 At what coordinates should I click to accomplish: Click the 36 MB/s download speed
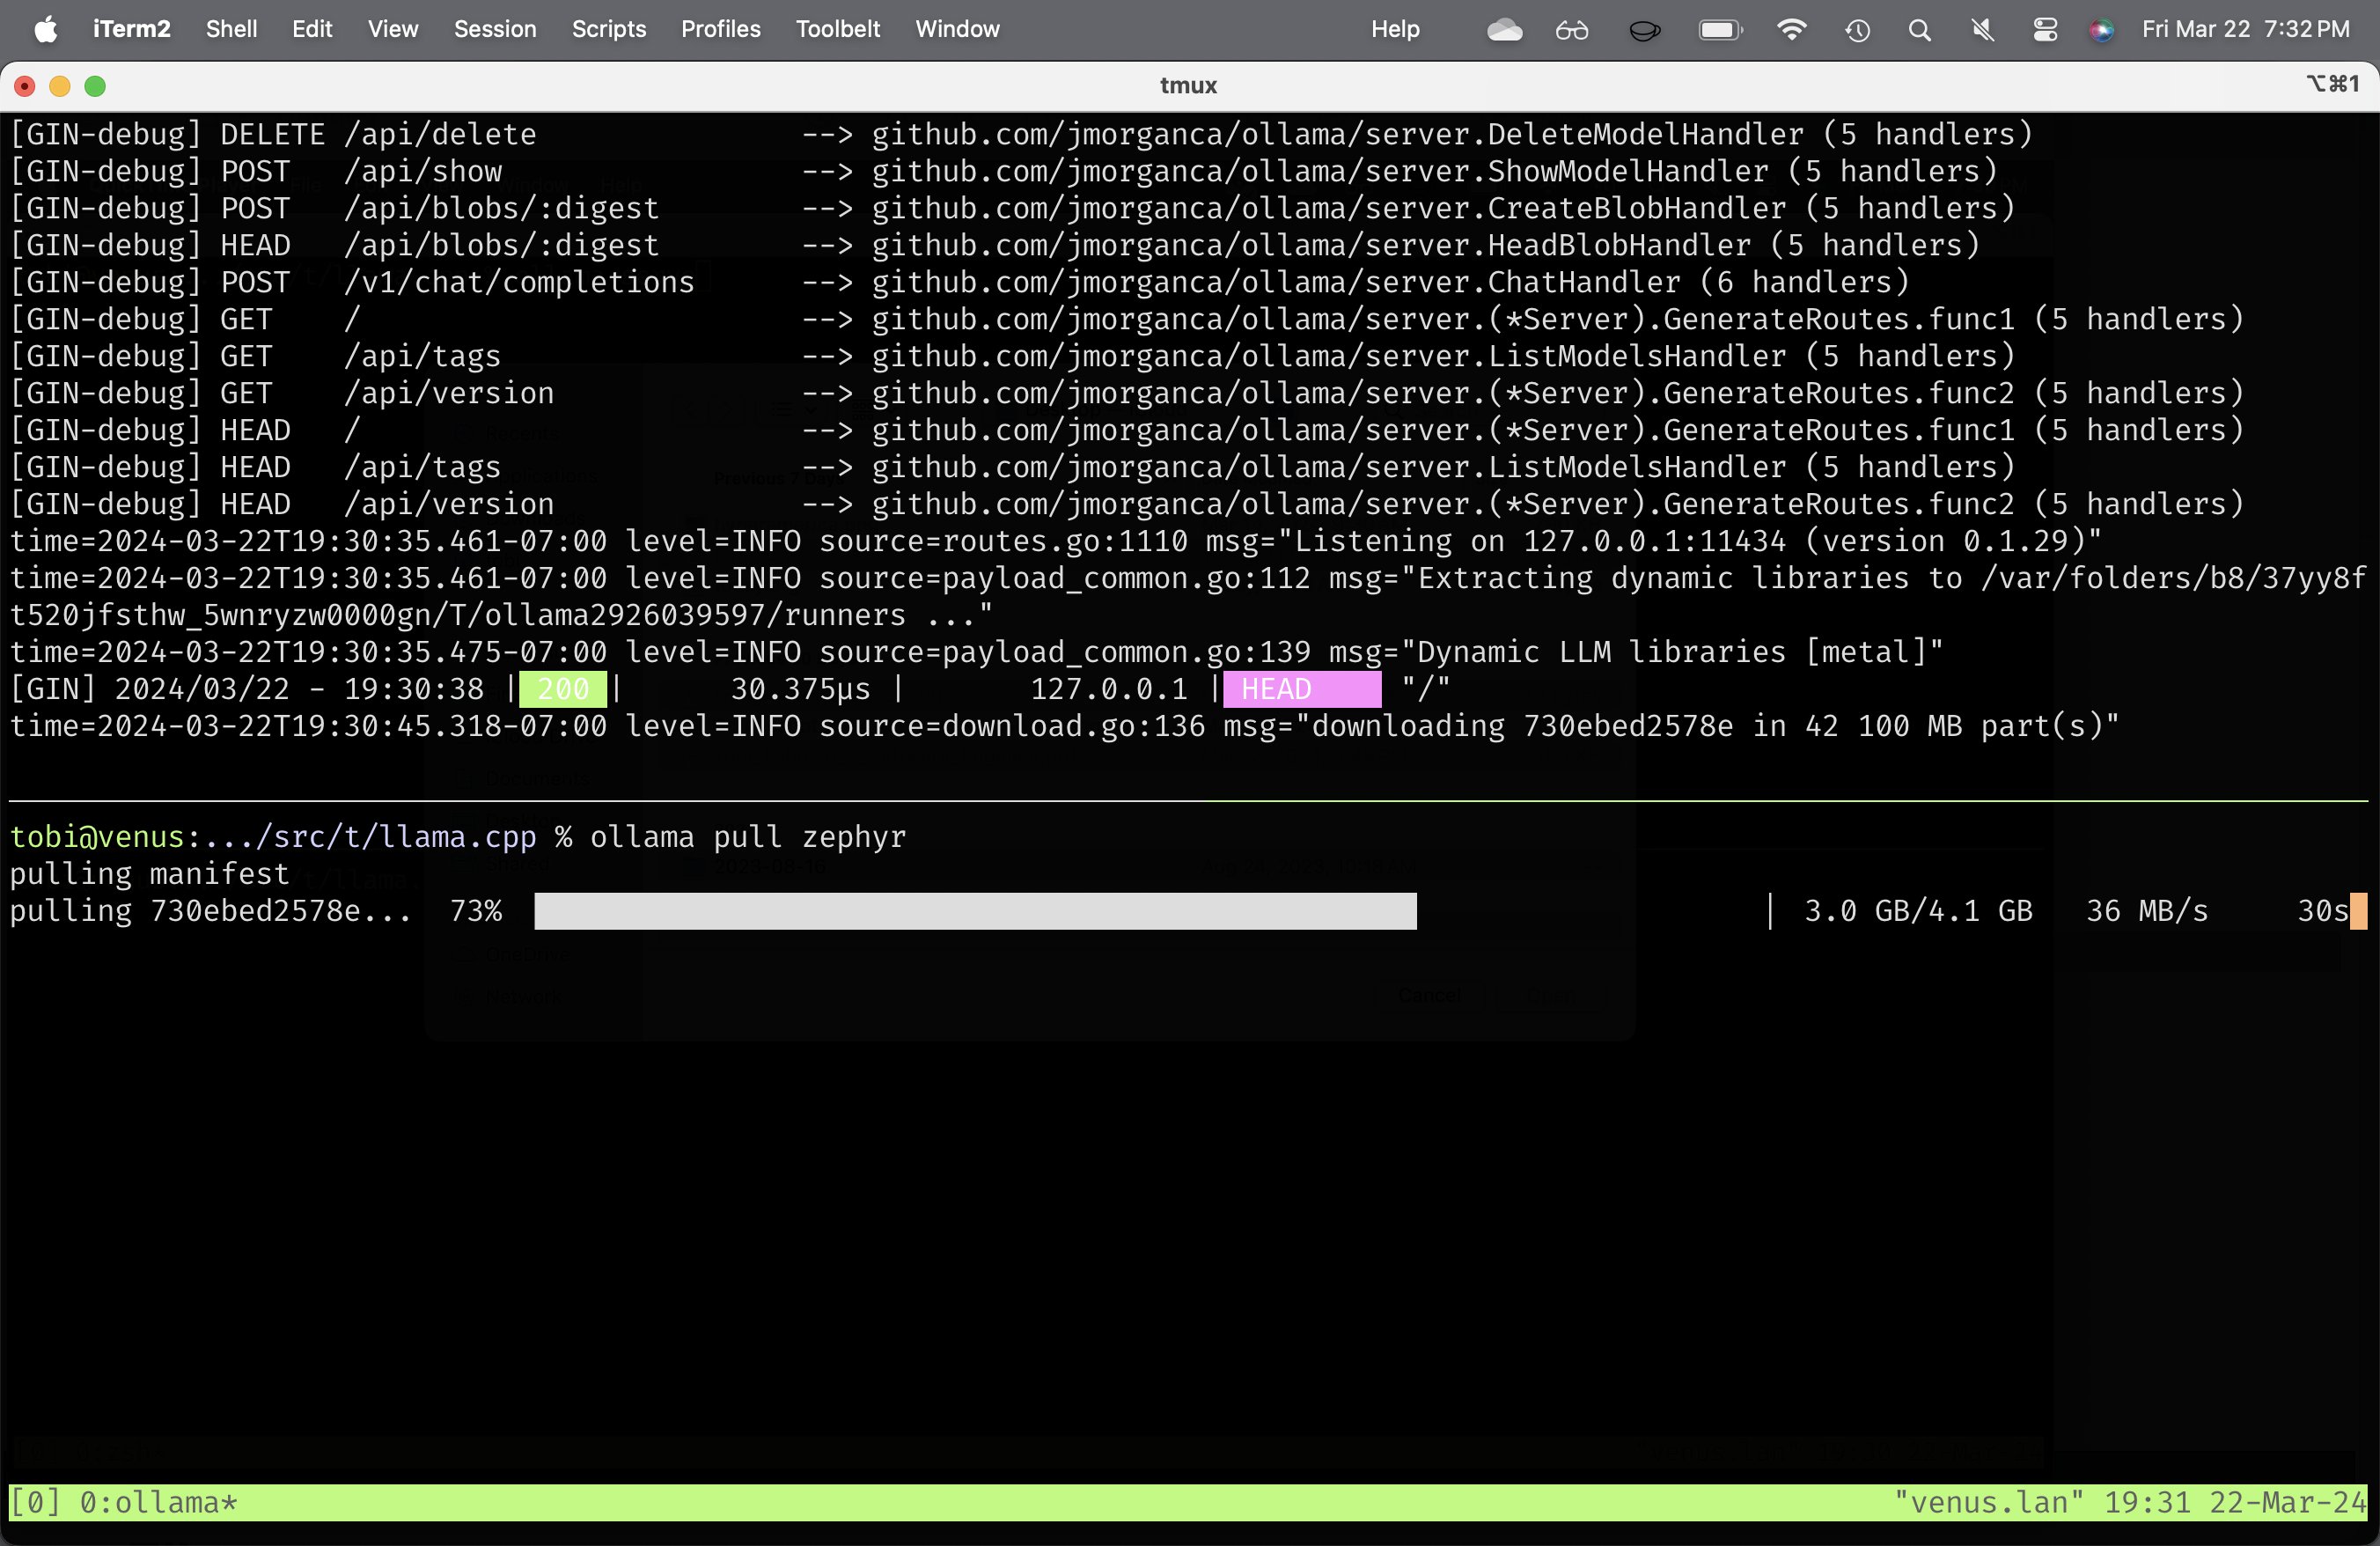click(2147, 911)
